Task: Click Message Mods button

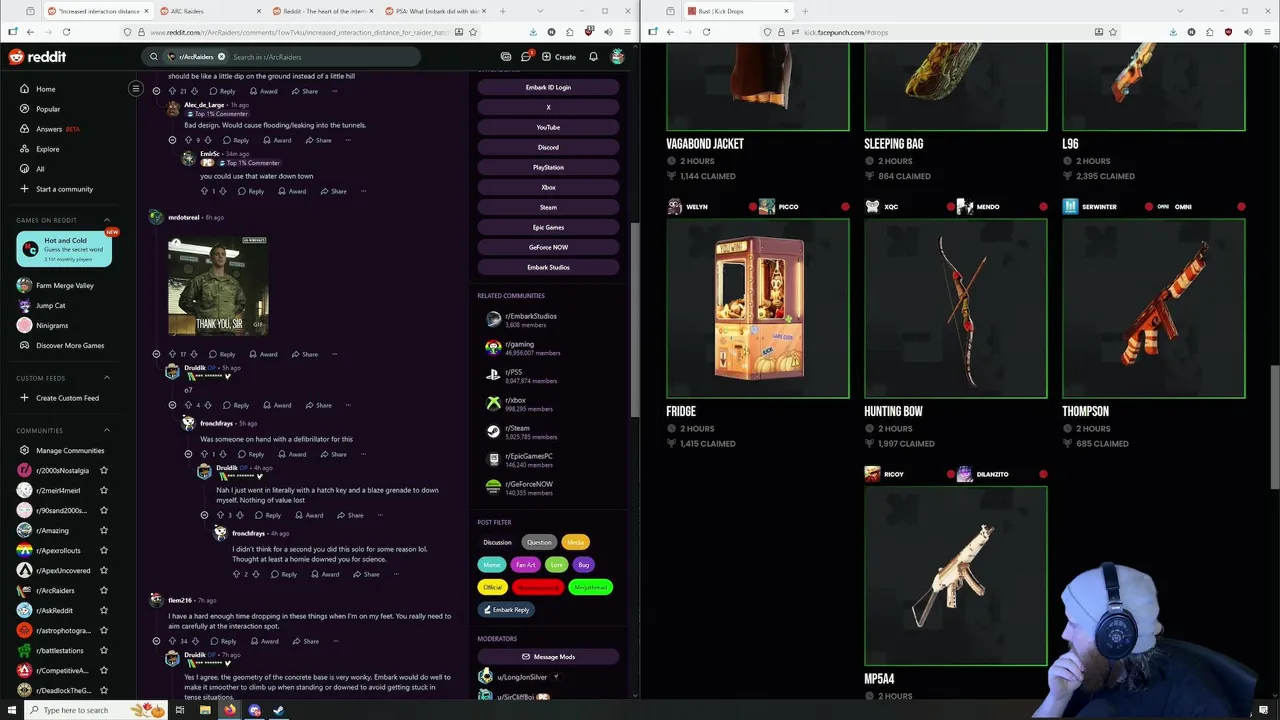Action: click(548, 657)
